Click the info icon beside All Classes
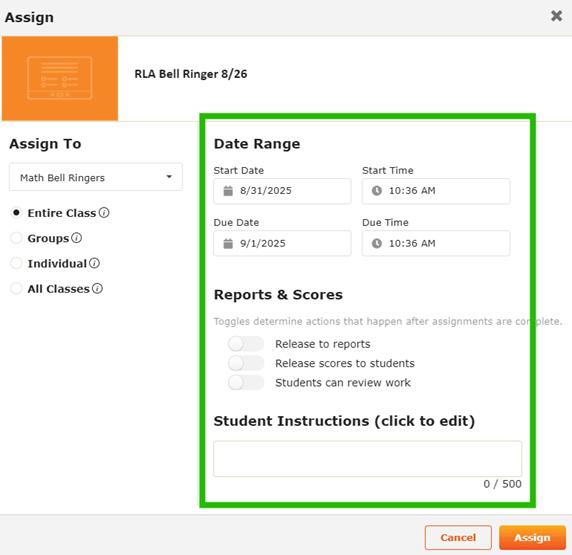 click(97, 288)
